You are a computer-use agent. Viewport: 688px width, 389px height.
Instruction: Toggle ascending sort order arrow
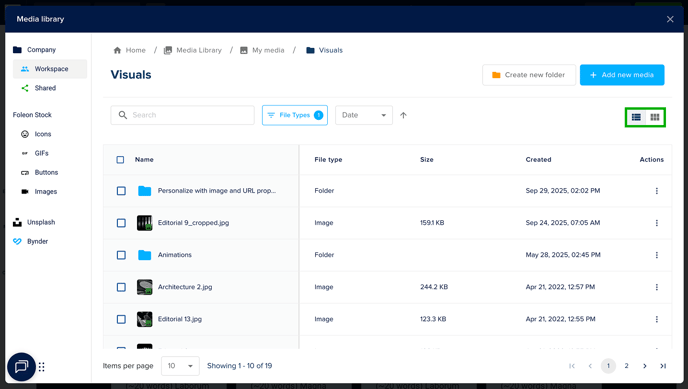(403, 115)
